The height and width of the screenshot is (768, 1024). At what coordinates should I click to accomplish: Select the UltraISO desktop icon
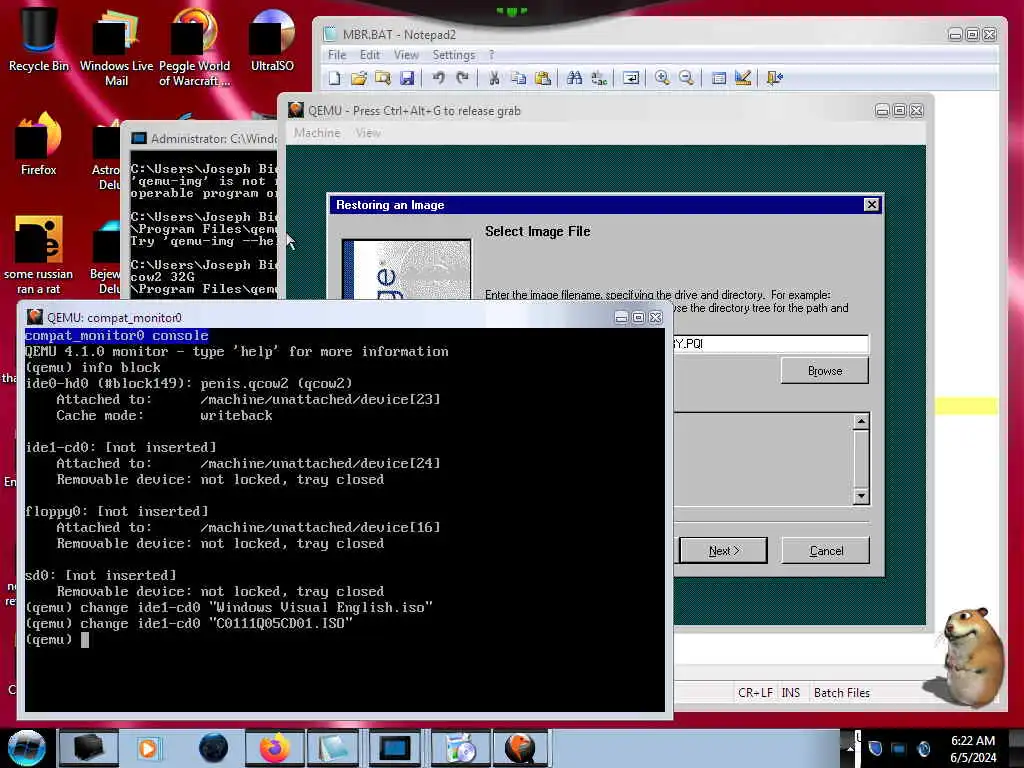[272, 39]
